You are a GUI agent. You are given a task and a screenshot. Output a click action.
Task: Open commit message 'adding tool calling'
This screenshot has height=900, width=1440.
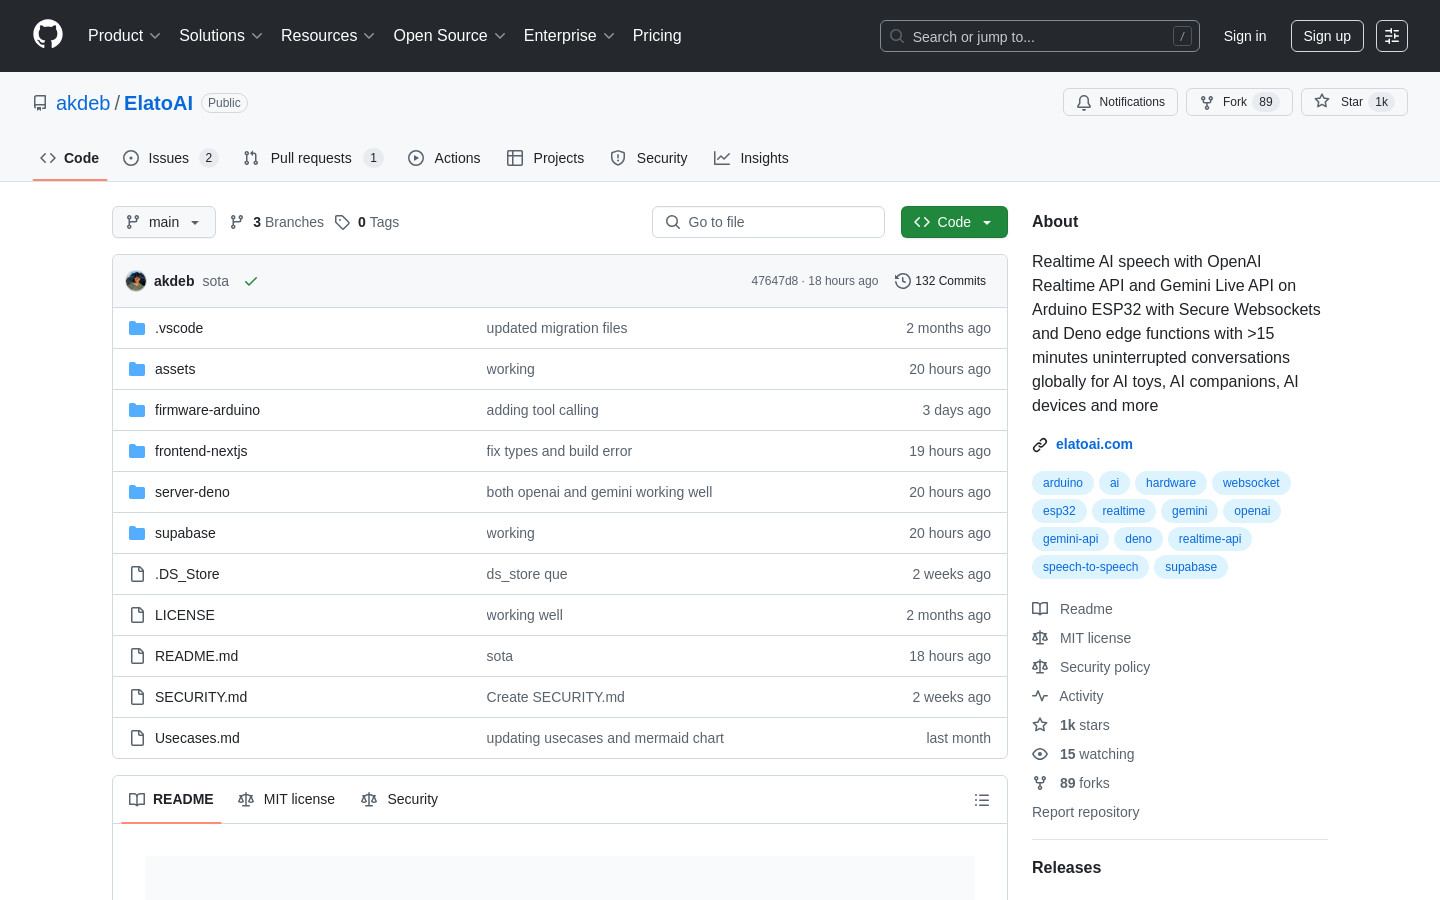[x=542, y=410]
